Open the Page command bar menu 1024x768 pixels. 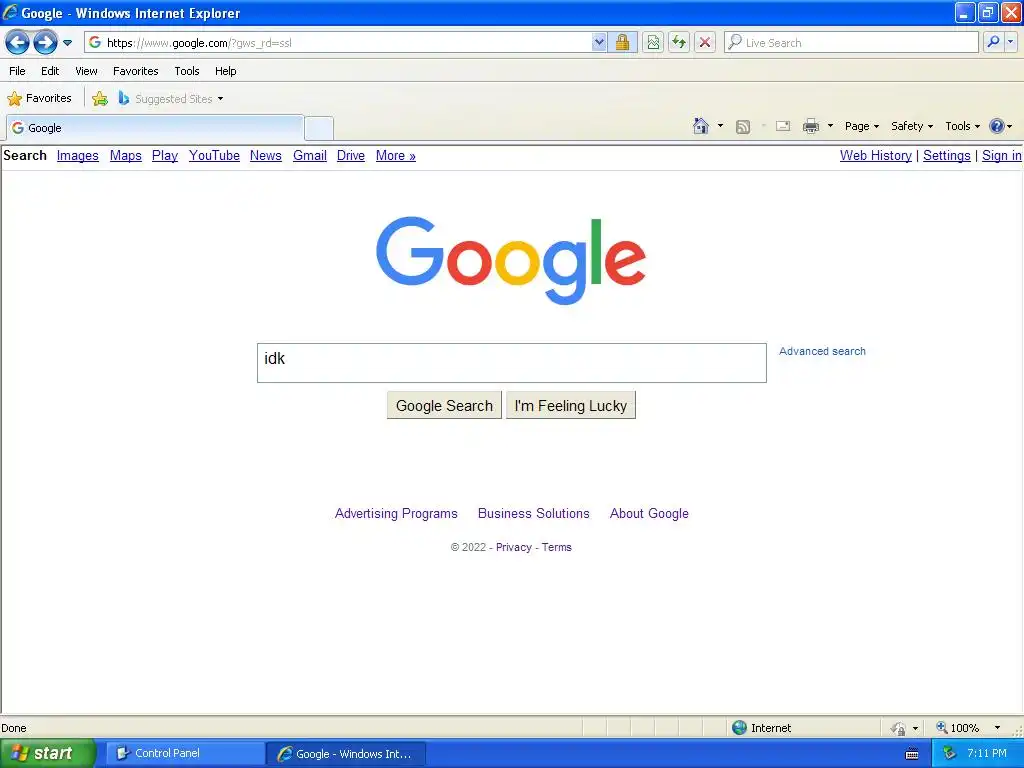click(861, 126)
